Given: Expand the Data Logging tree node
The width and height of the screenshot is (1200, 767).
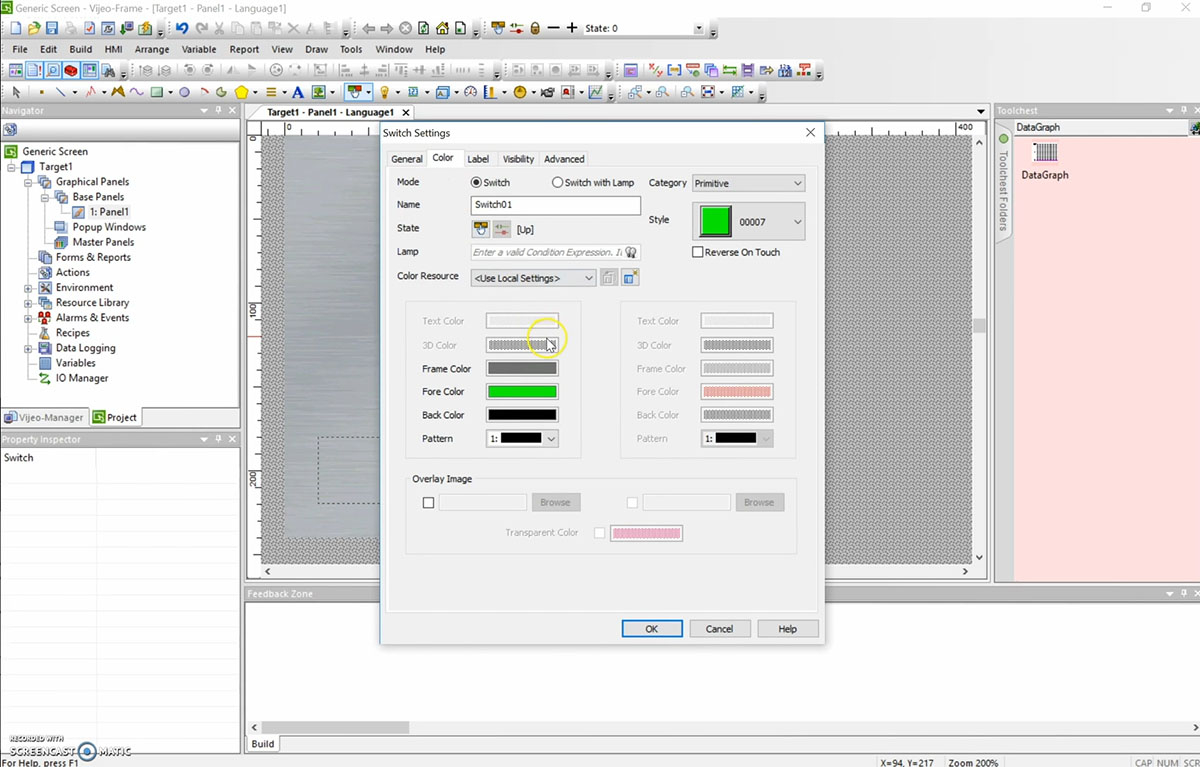Looking at the screenshot, I should pyautogui.click(x=28, y=349).
